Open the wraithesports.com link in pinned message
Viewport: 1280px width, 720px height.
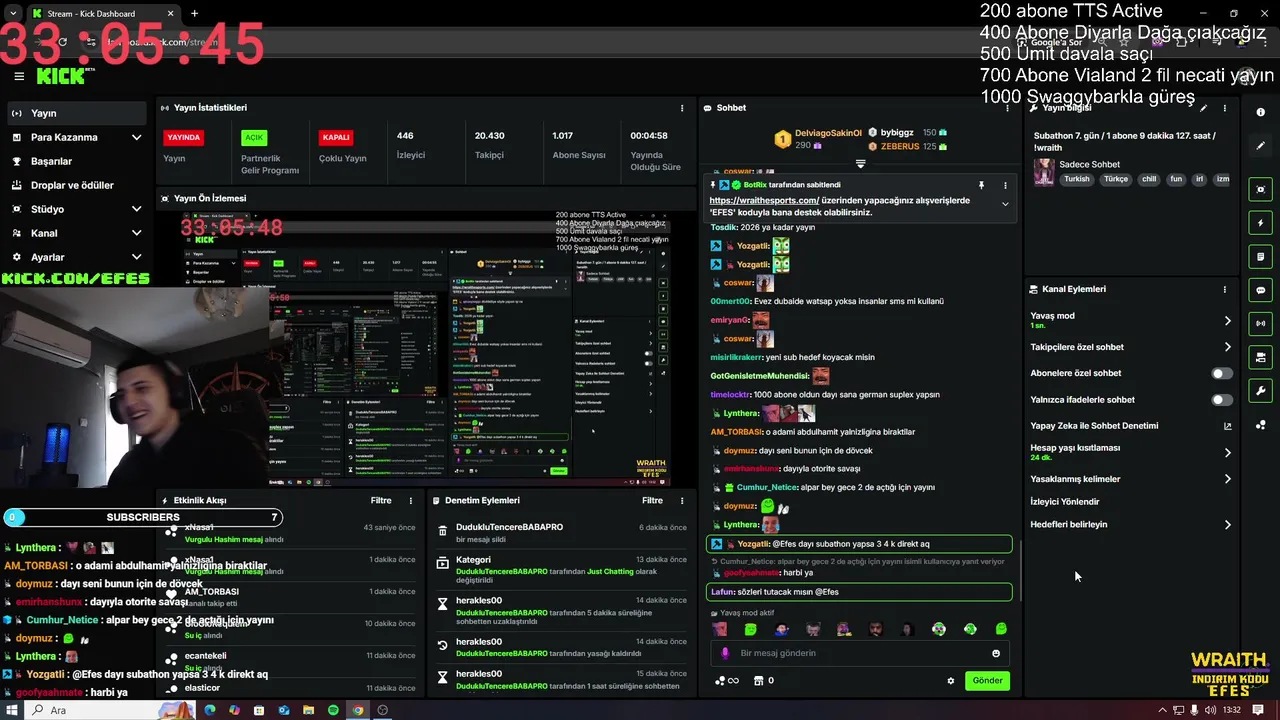click(x=764, y=200)
